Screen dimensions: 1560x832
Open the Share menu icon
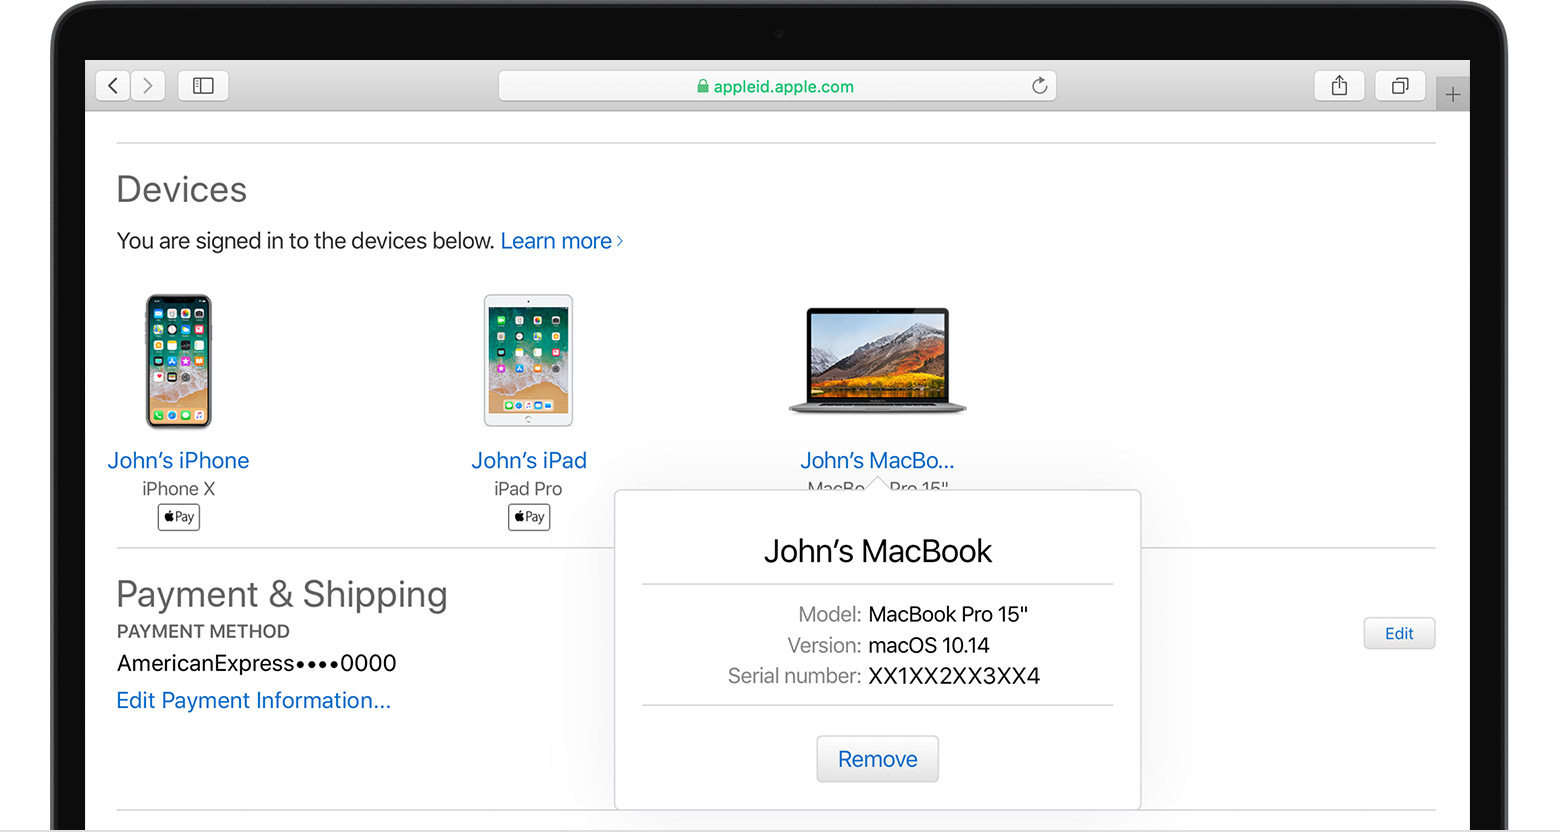tap(1339, 86)
